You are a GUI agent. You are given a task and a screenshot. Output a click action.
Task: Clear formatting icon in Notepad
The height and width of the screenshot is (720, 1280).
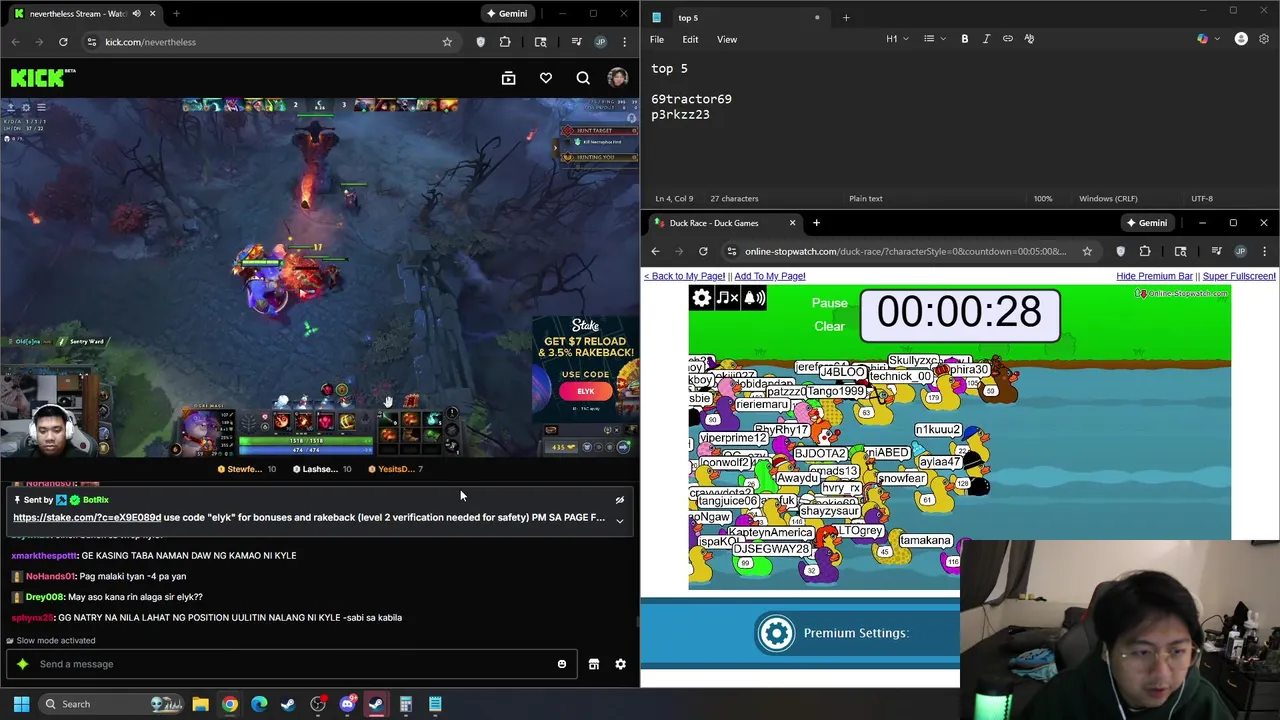point(1029,39)
